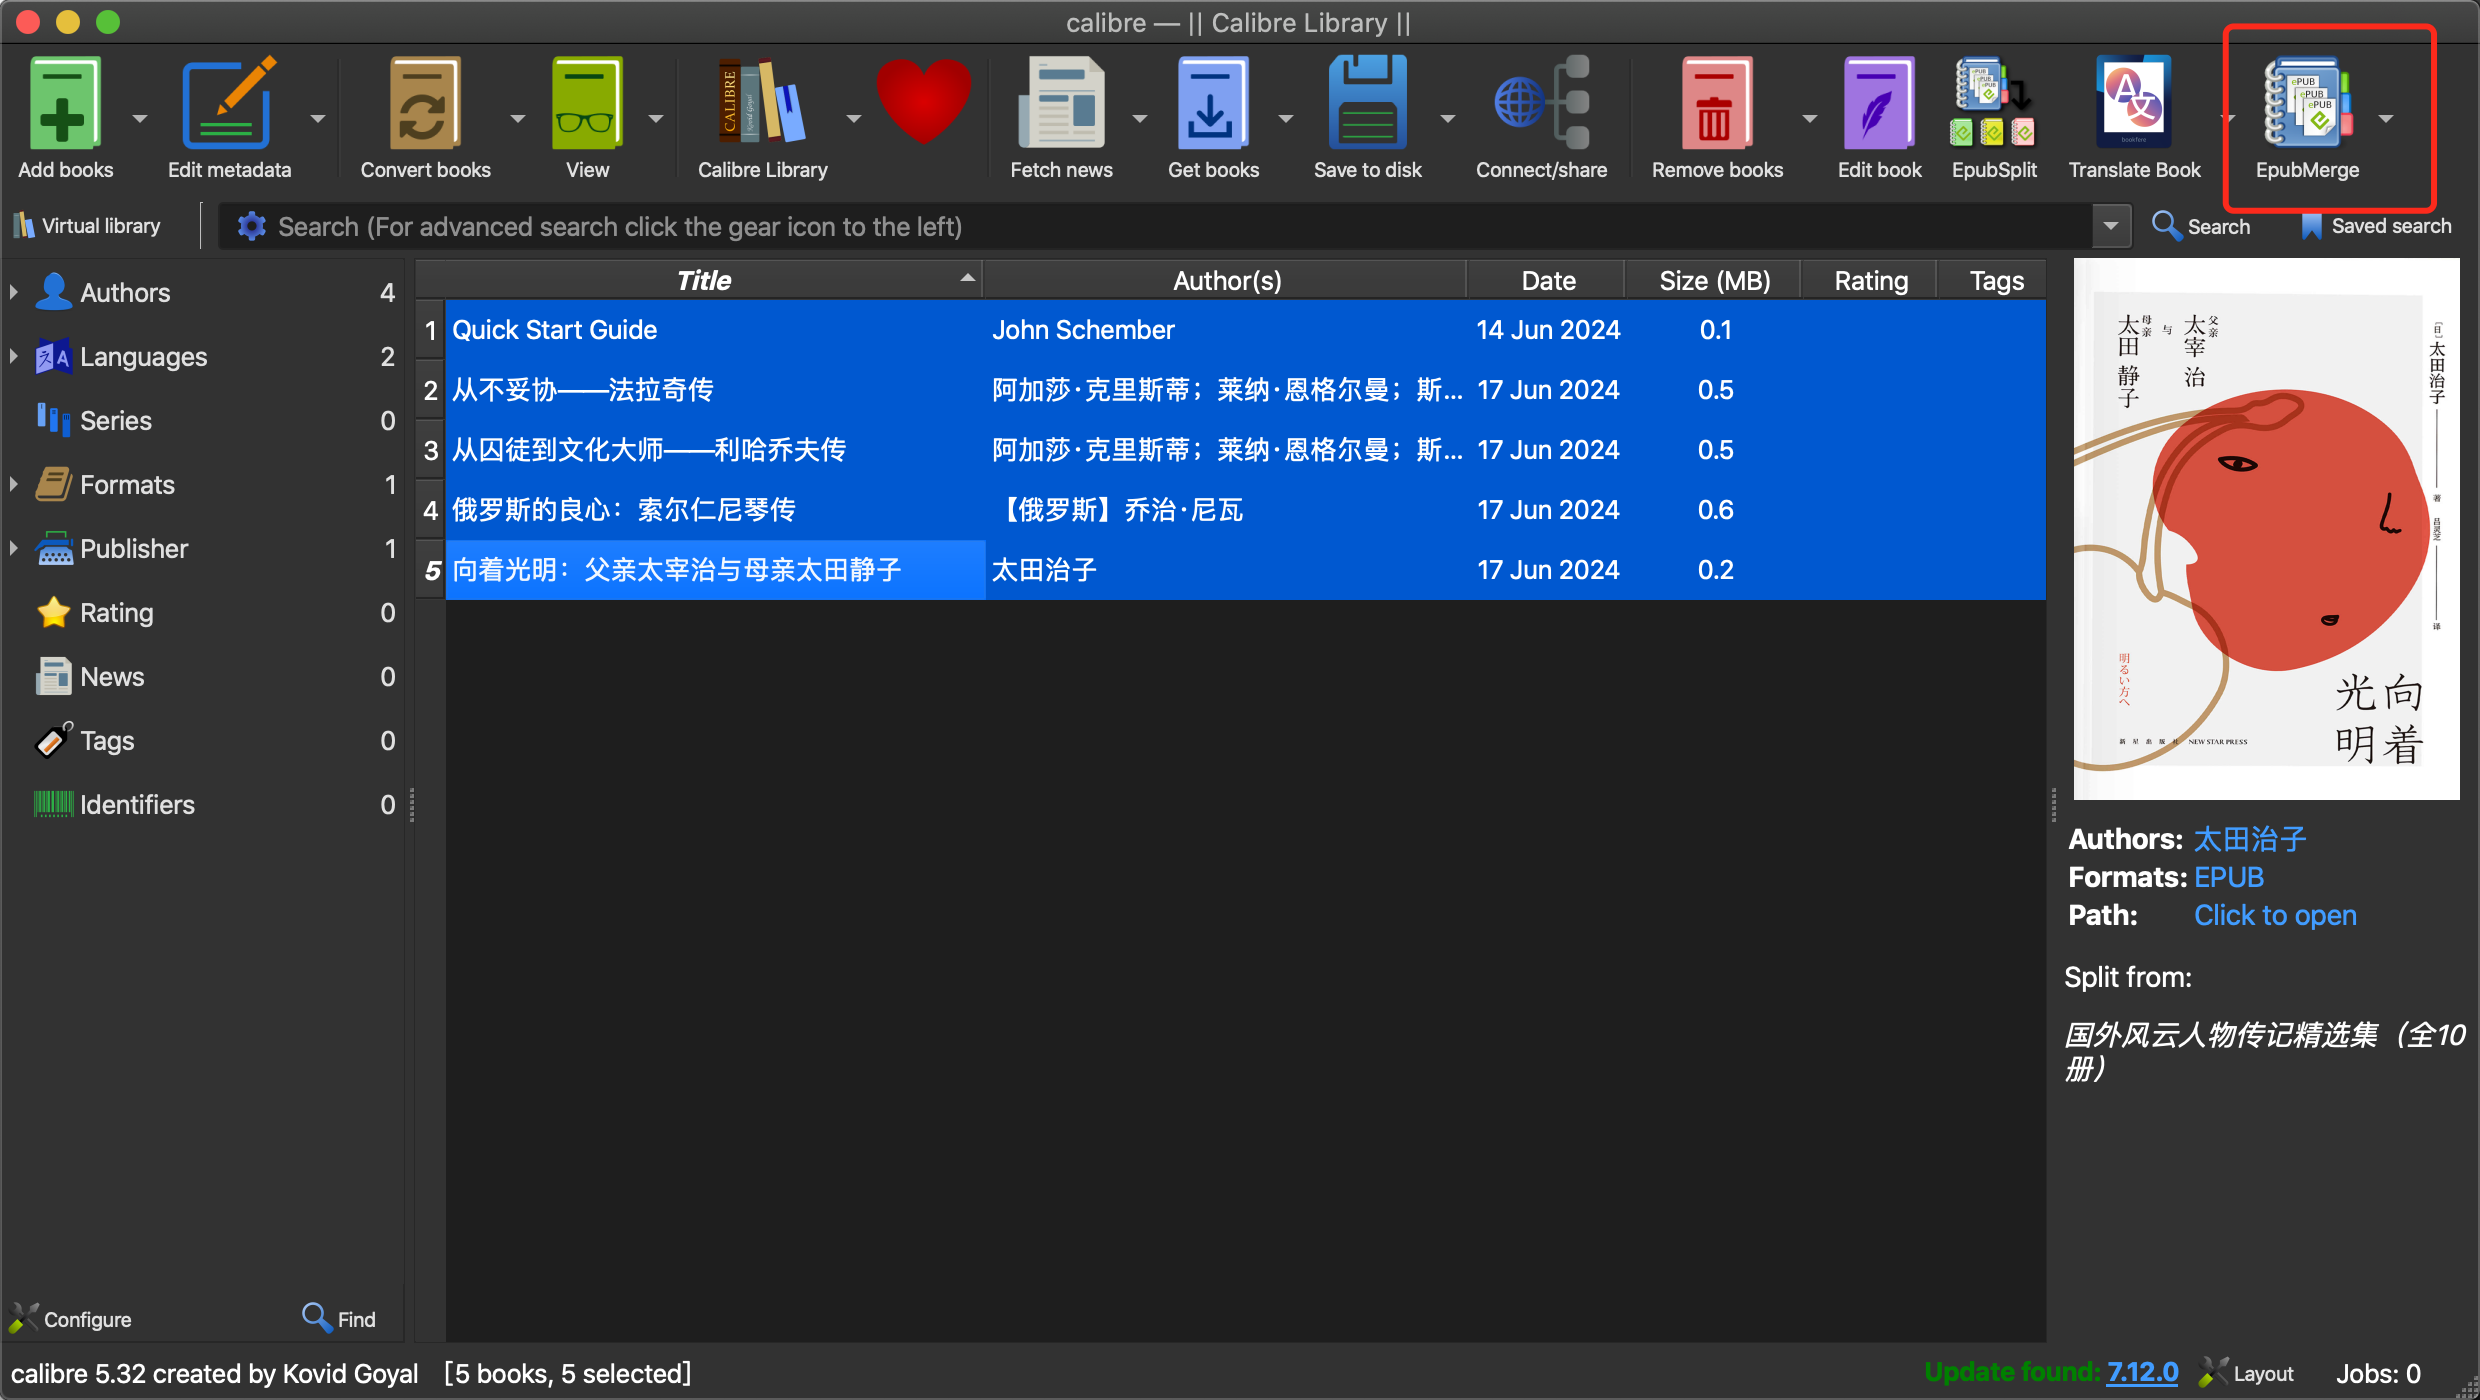Image resolution: width=2480 pixels, height=1400 pixels.
Task: Open the Edit metadata tool
Action: 228,103
